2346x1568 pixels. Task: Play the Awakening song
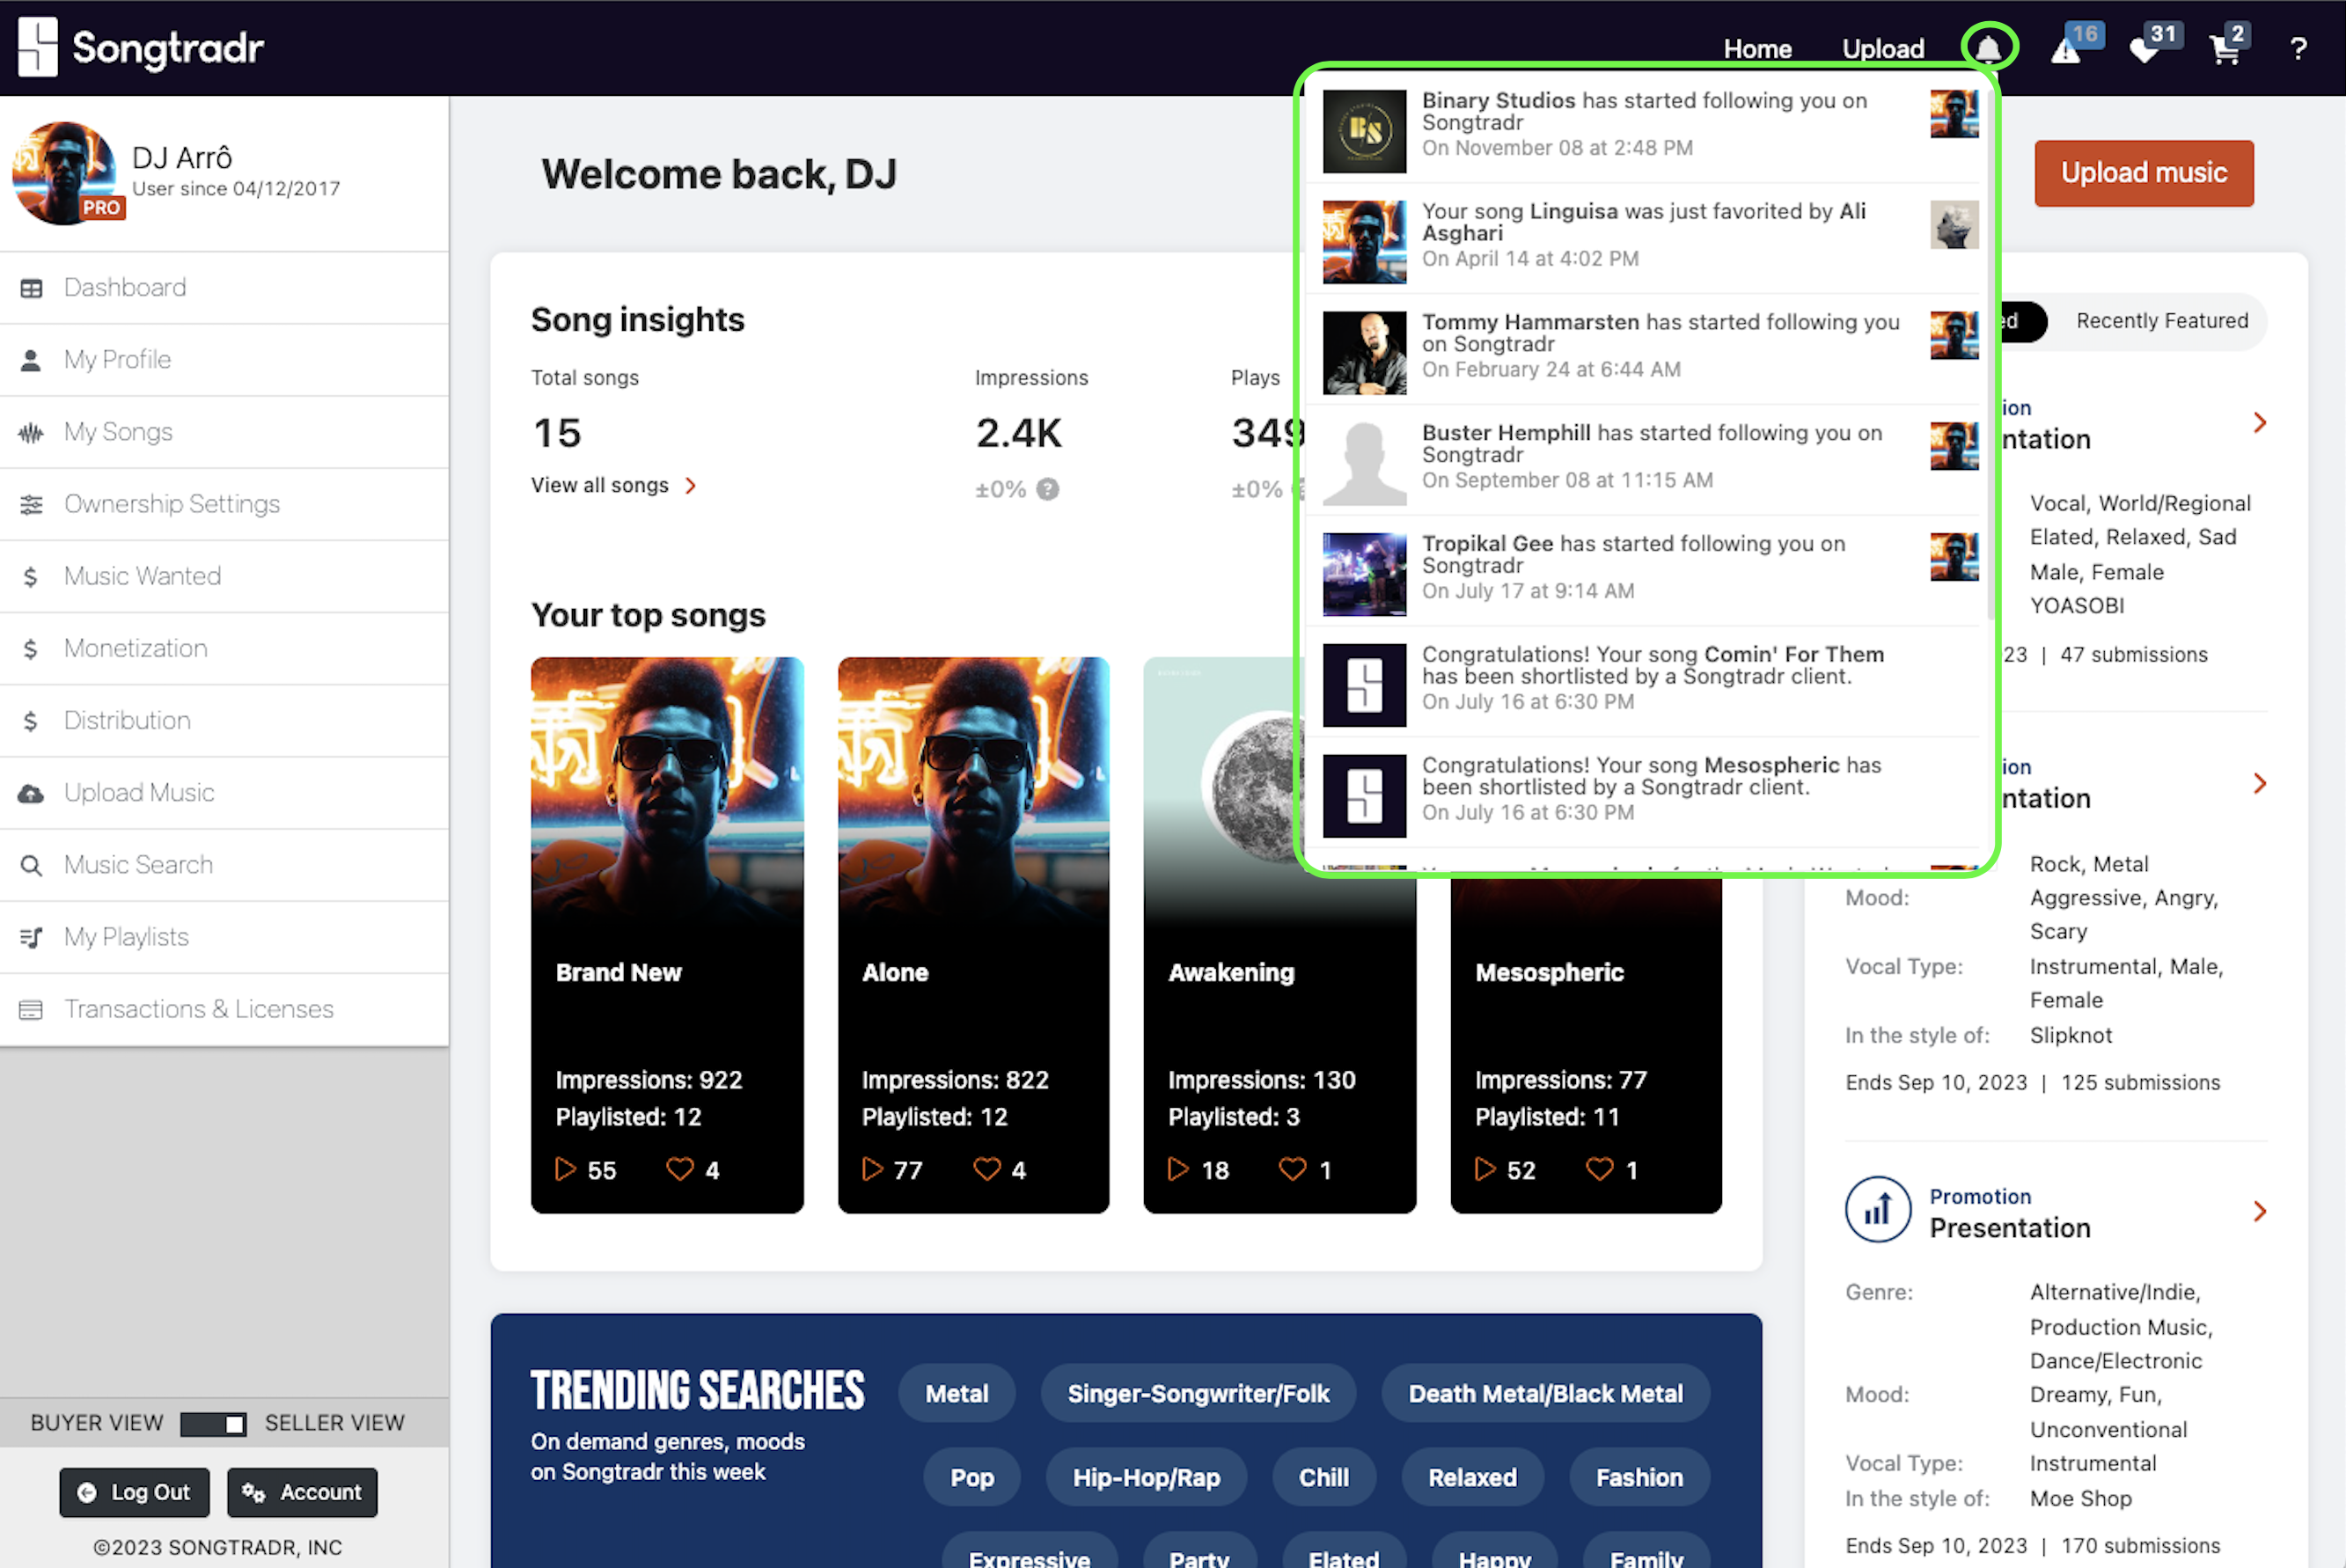pos(1178,1169)
